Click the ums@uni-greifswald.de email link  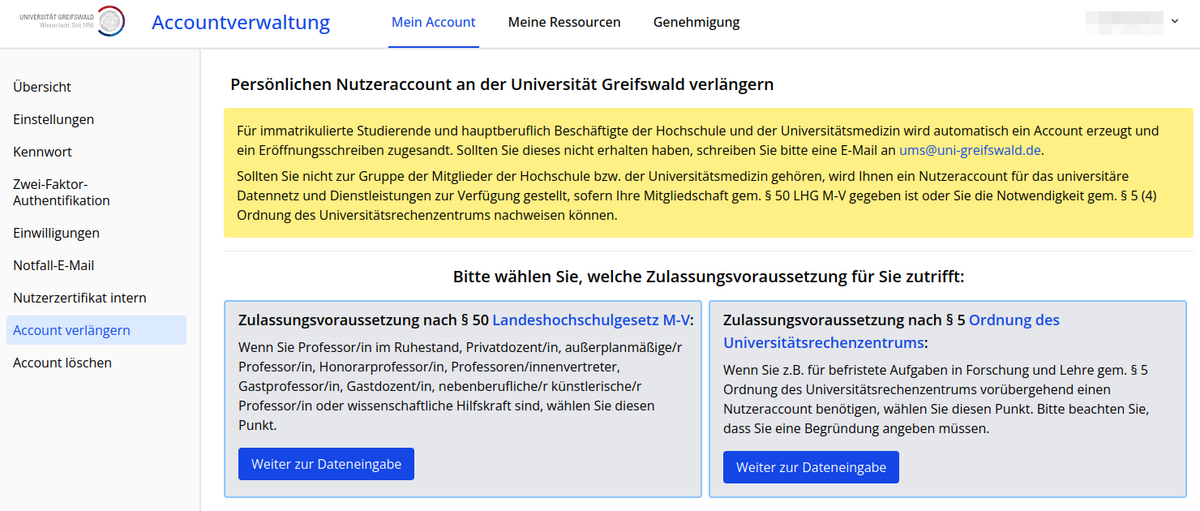tap(970, 150)
